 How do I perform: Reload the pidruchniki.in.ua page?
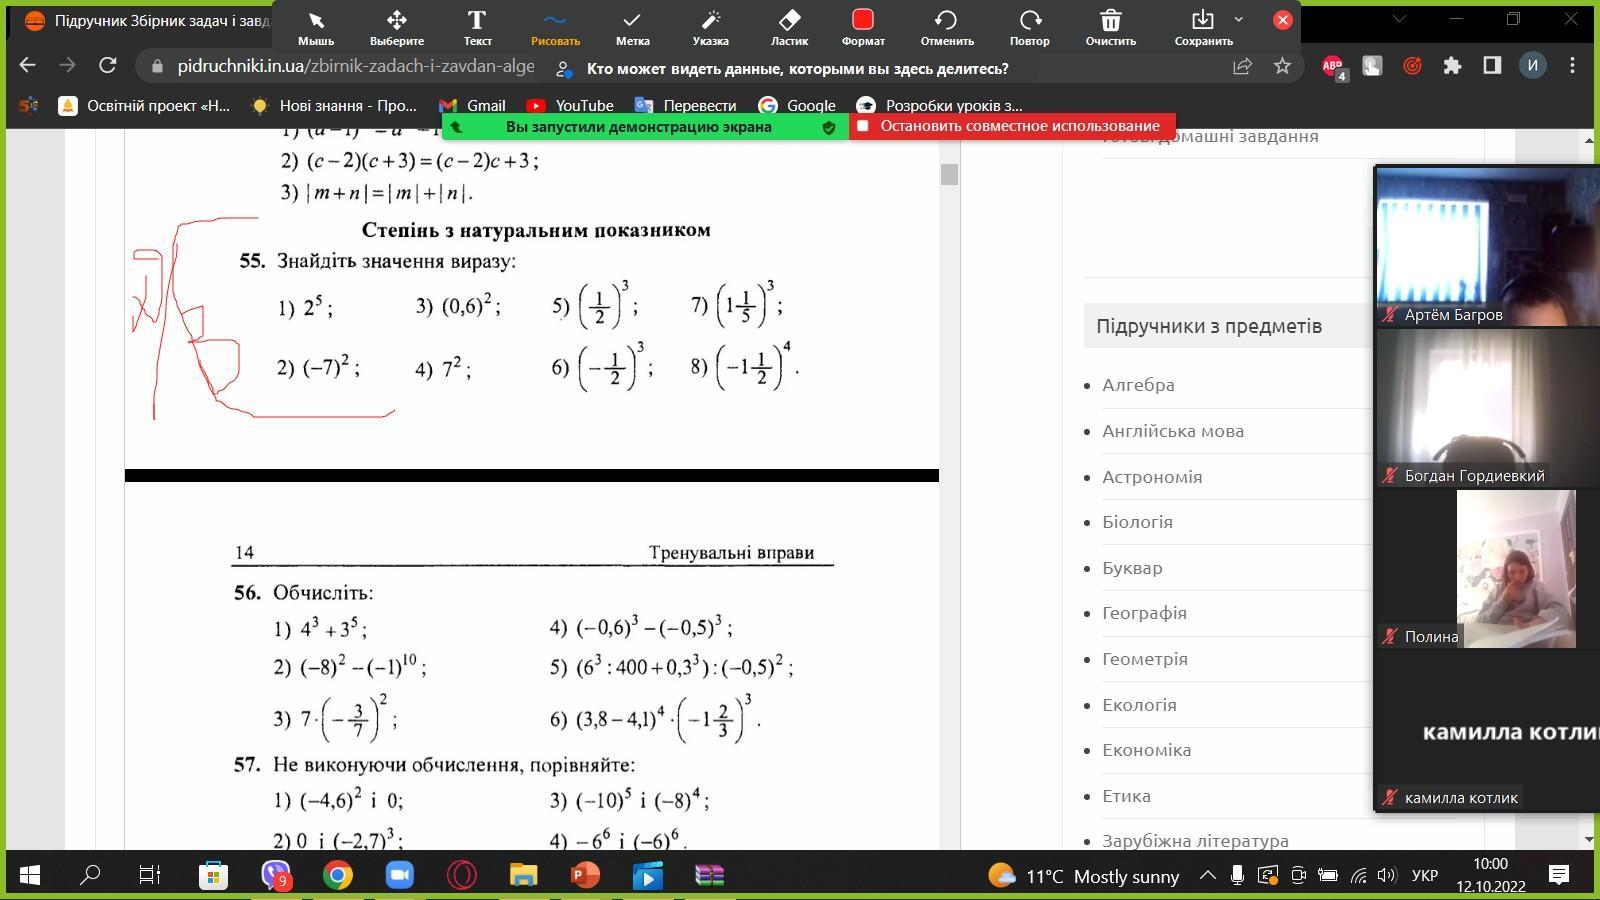coord(107,66)
